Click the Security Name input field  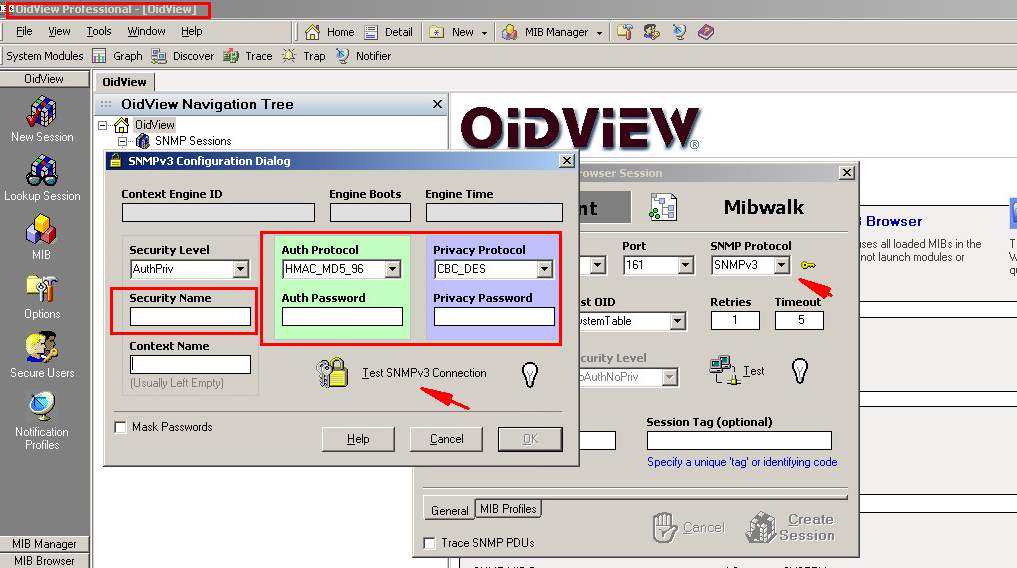190,317
